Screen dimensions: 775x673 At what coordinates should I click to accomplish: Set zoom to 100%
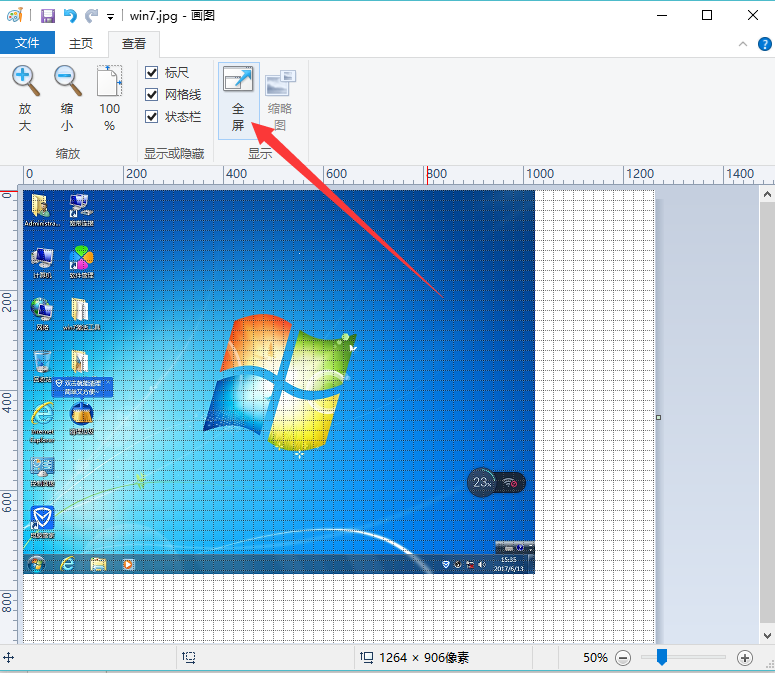point(109,98)
